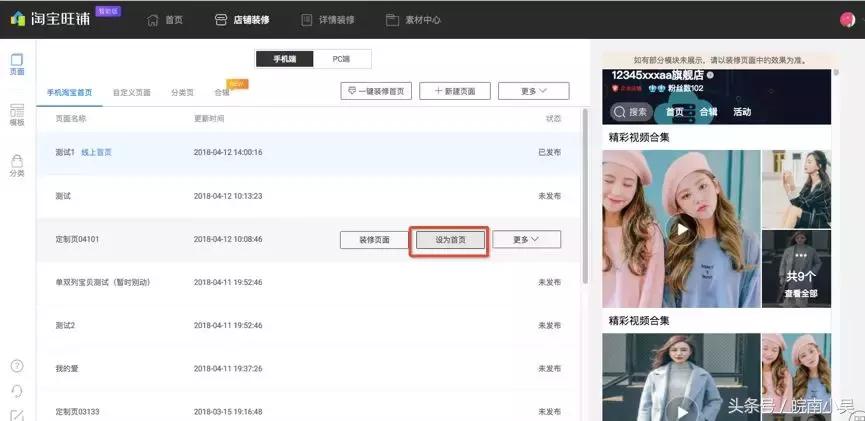
Task: Click 搜索 box in store preview
Action: 631,111
